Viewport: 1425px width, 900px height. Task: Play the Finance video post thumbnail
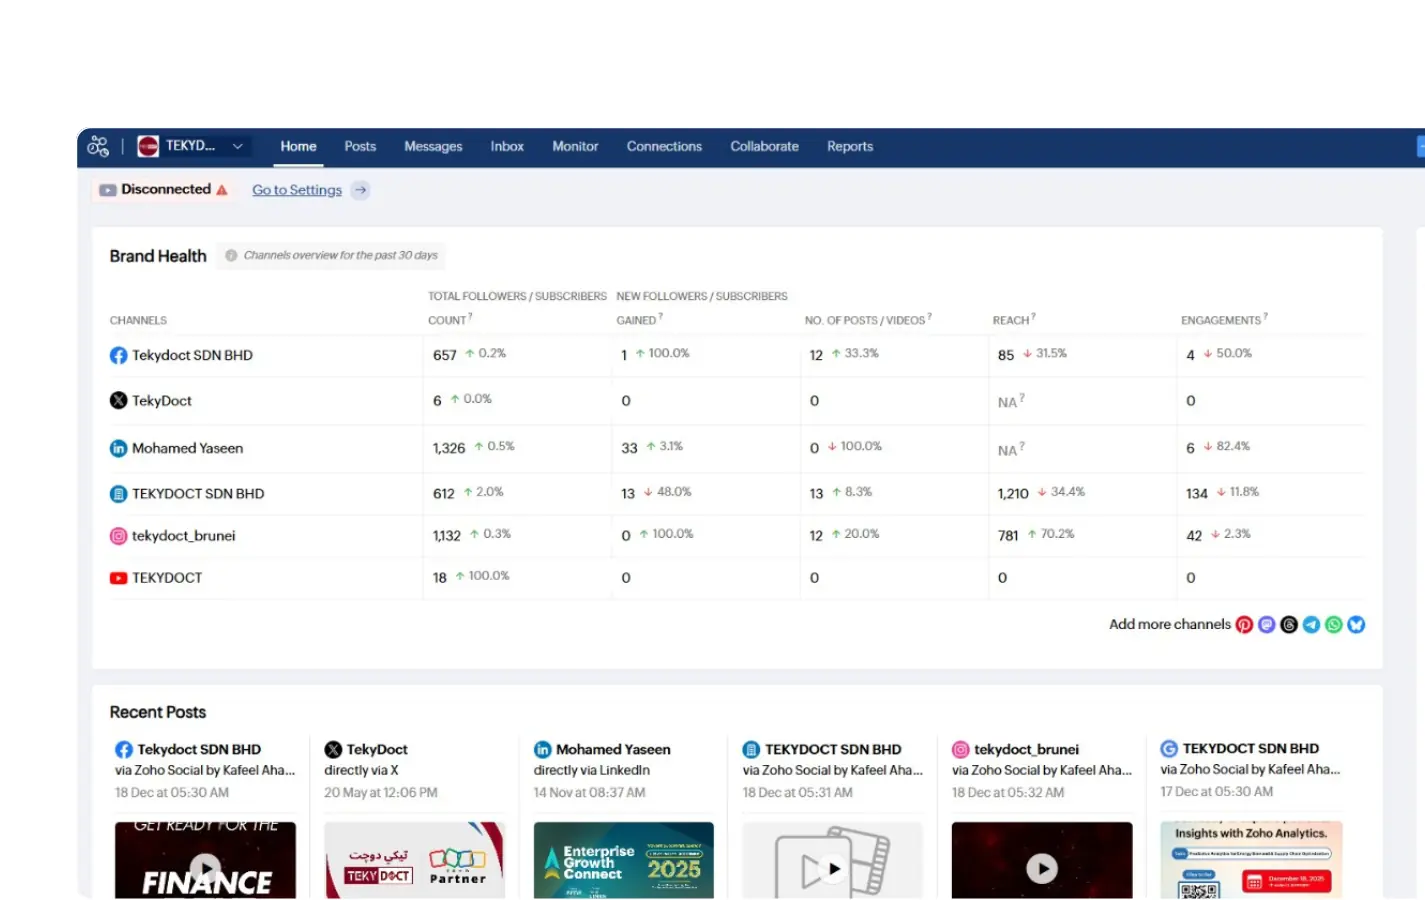[205, 866]
